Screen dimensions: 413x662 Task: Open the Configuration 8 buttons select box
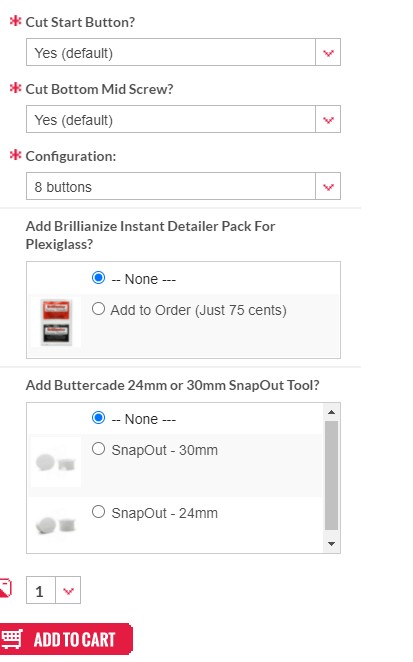tap(183, 186)
